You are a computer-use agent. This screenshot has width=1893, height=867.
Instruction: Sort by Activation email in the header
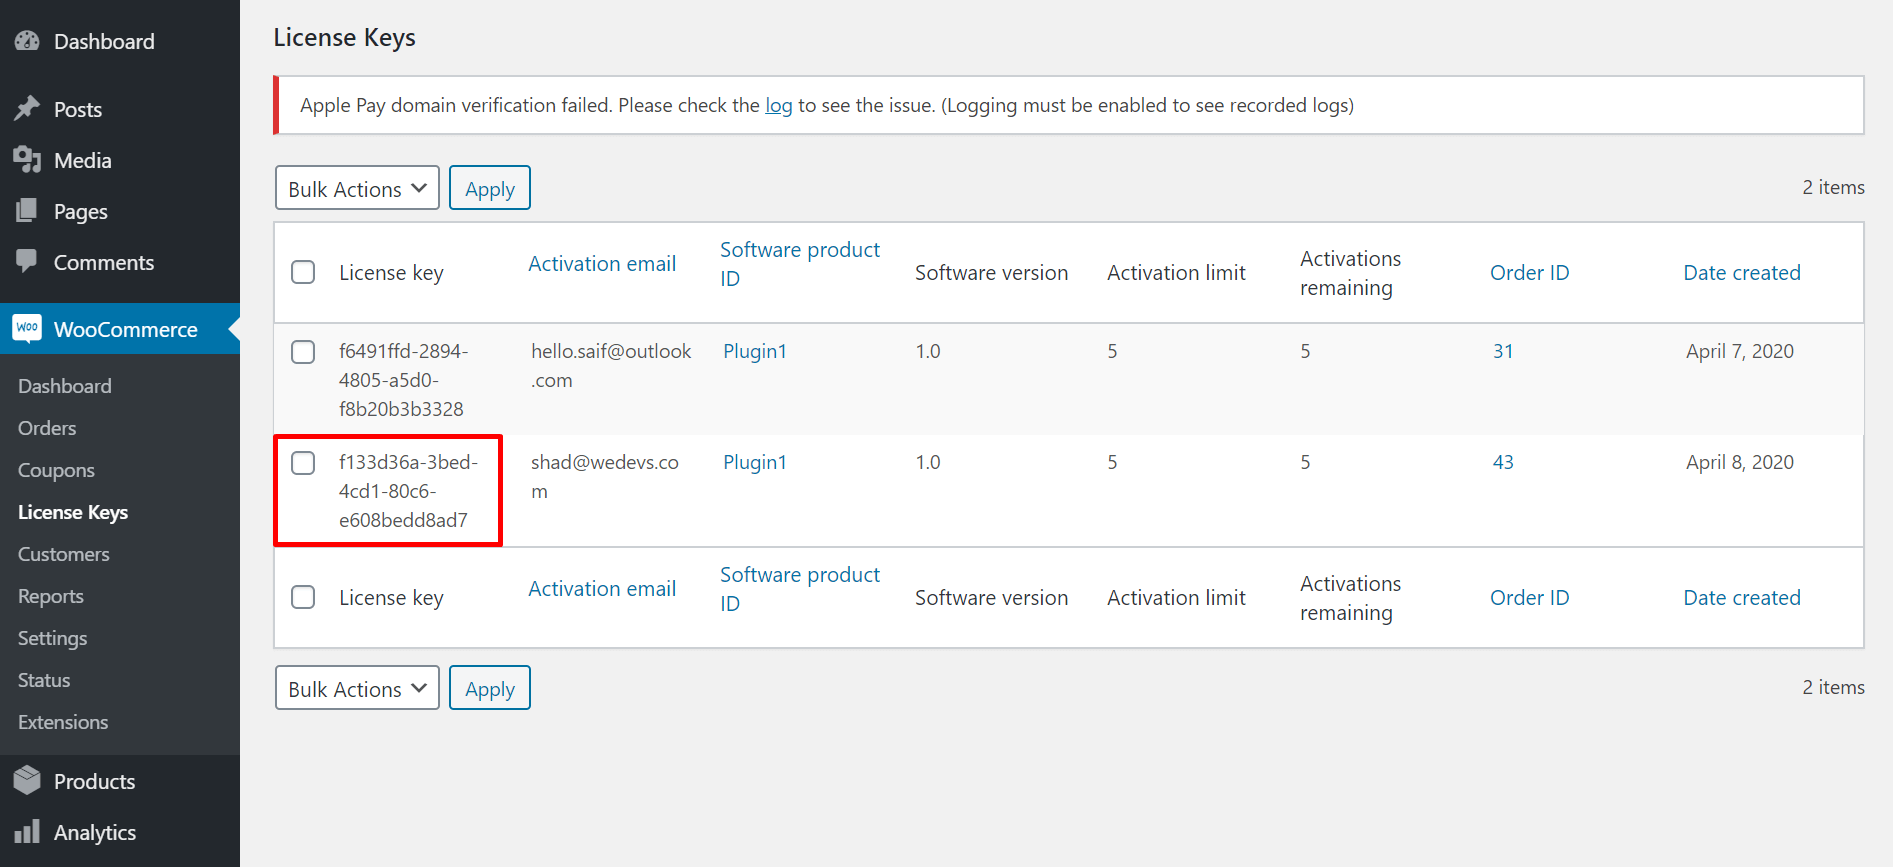tap(602, 264)
